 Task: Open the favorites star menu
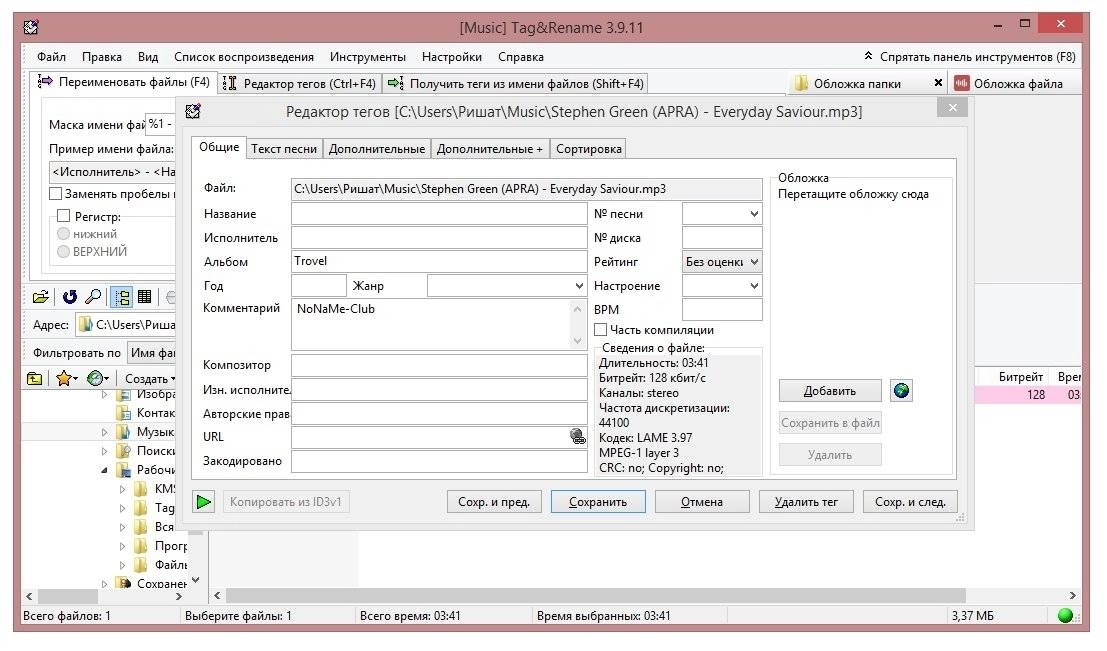click(66, 378)
